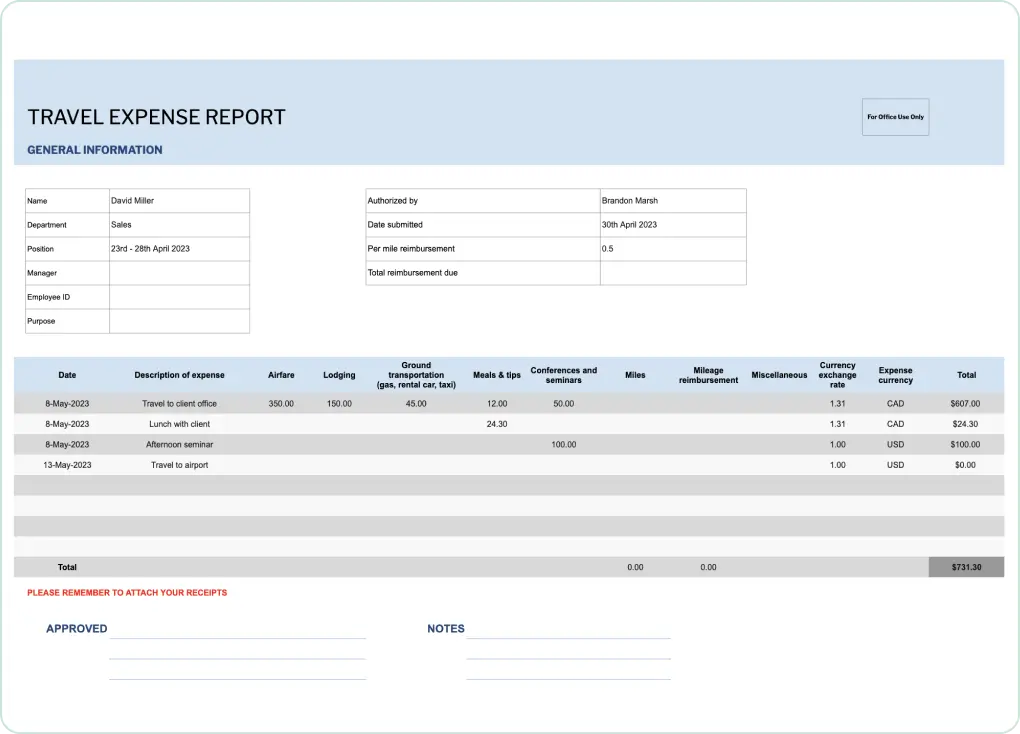Screen dimensions: 1020x734
Task: Select the Name field containing David Miller
Action: [178, 201]
